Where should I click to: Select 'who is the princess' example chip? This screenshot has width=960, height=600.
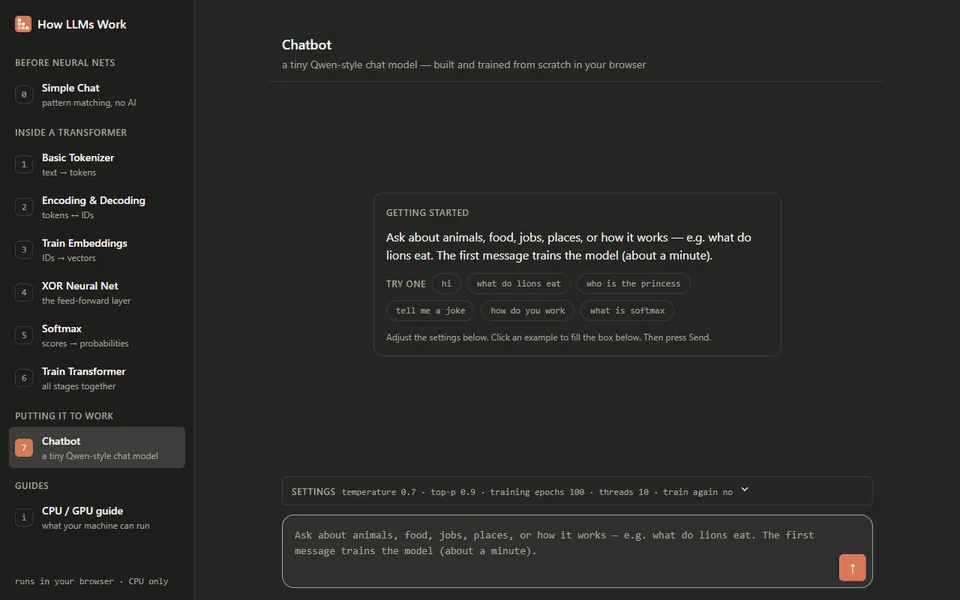pyautogui.click(x=633, y=283)
